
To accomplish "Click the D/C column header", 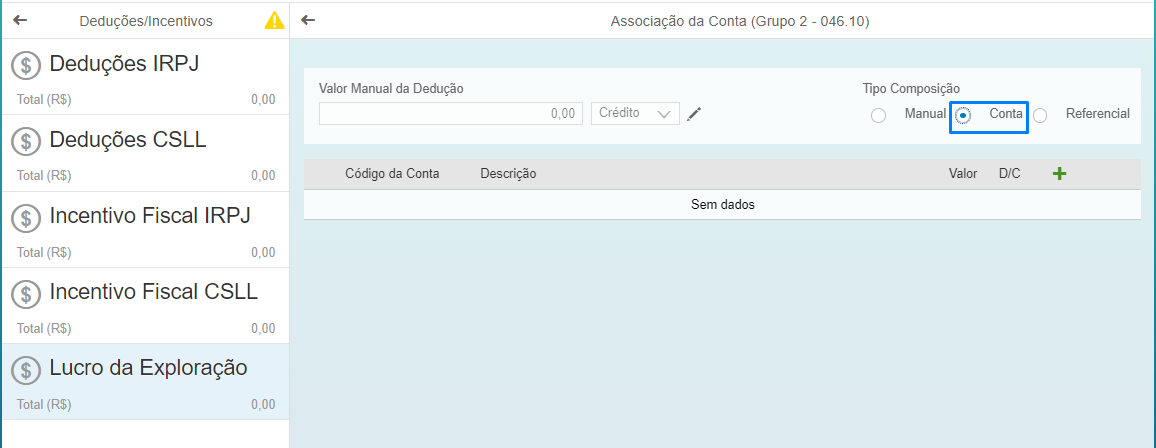I will pos(1010,174).
